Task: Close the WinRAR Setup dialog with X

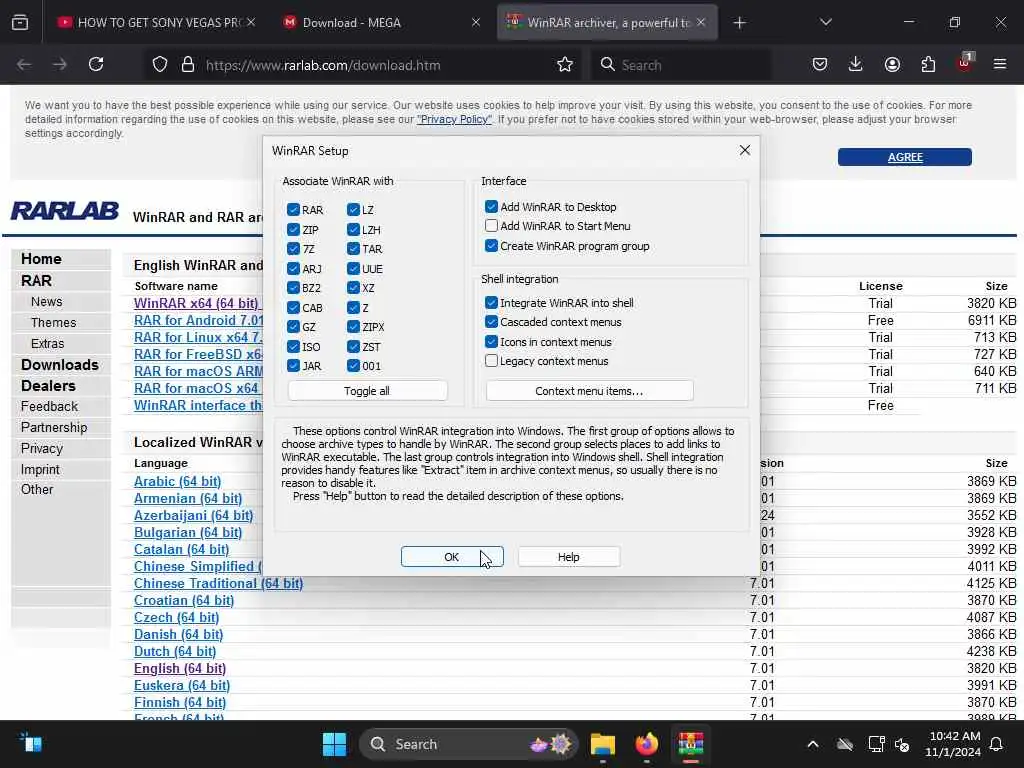Action: (744, 150)
